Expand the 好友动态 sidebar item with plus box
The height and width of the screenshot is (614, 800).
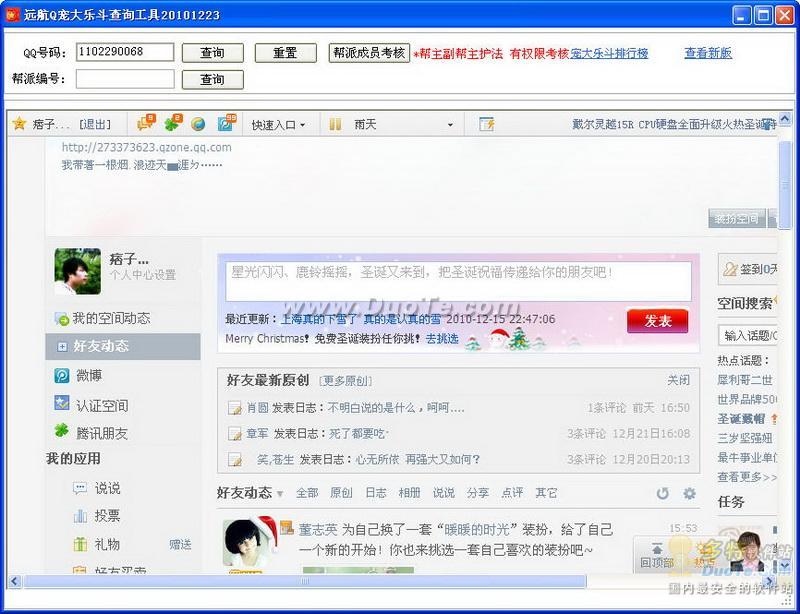click(62, 347)
